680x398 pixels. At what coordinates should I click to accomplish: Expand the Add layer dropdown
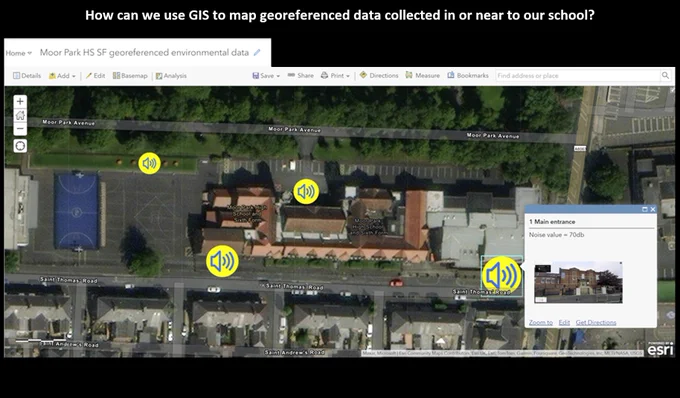[62, 76]
